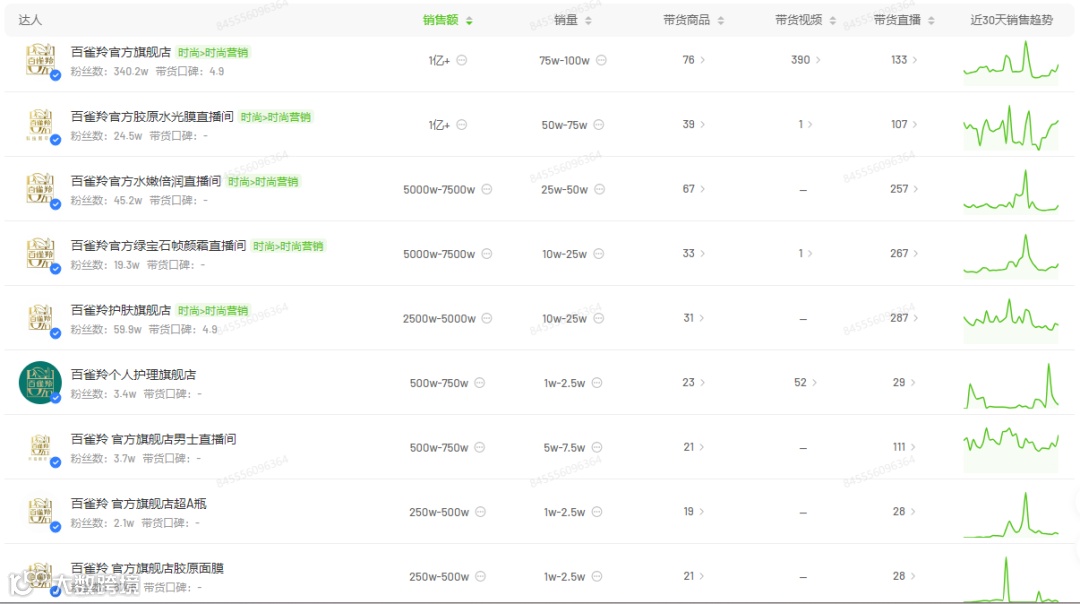Open 百雀羚官方胶原水光膜直播间 avatar
Viewport: 1080px width, 604px height.
40,125
